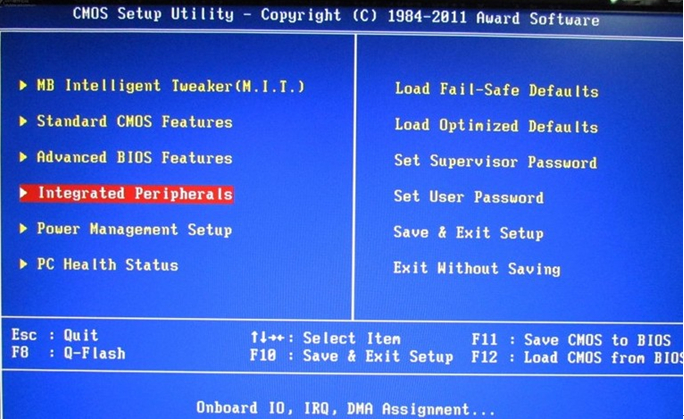Expand Standard CMOS Features menu
Image resolution: width=684 pixels, height=420 pixels.
[134, 121]
